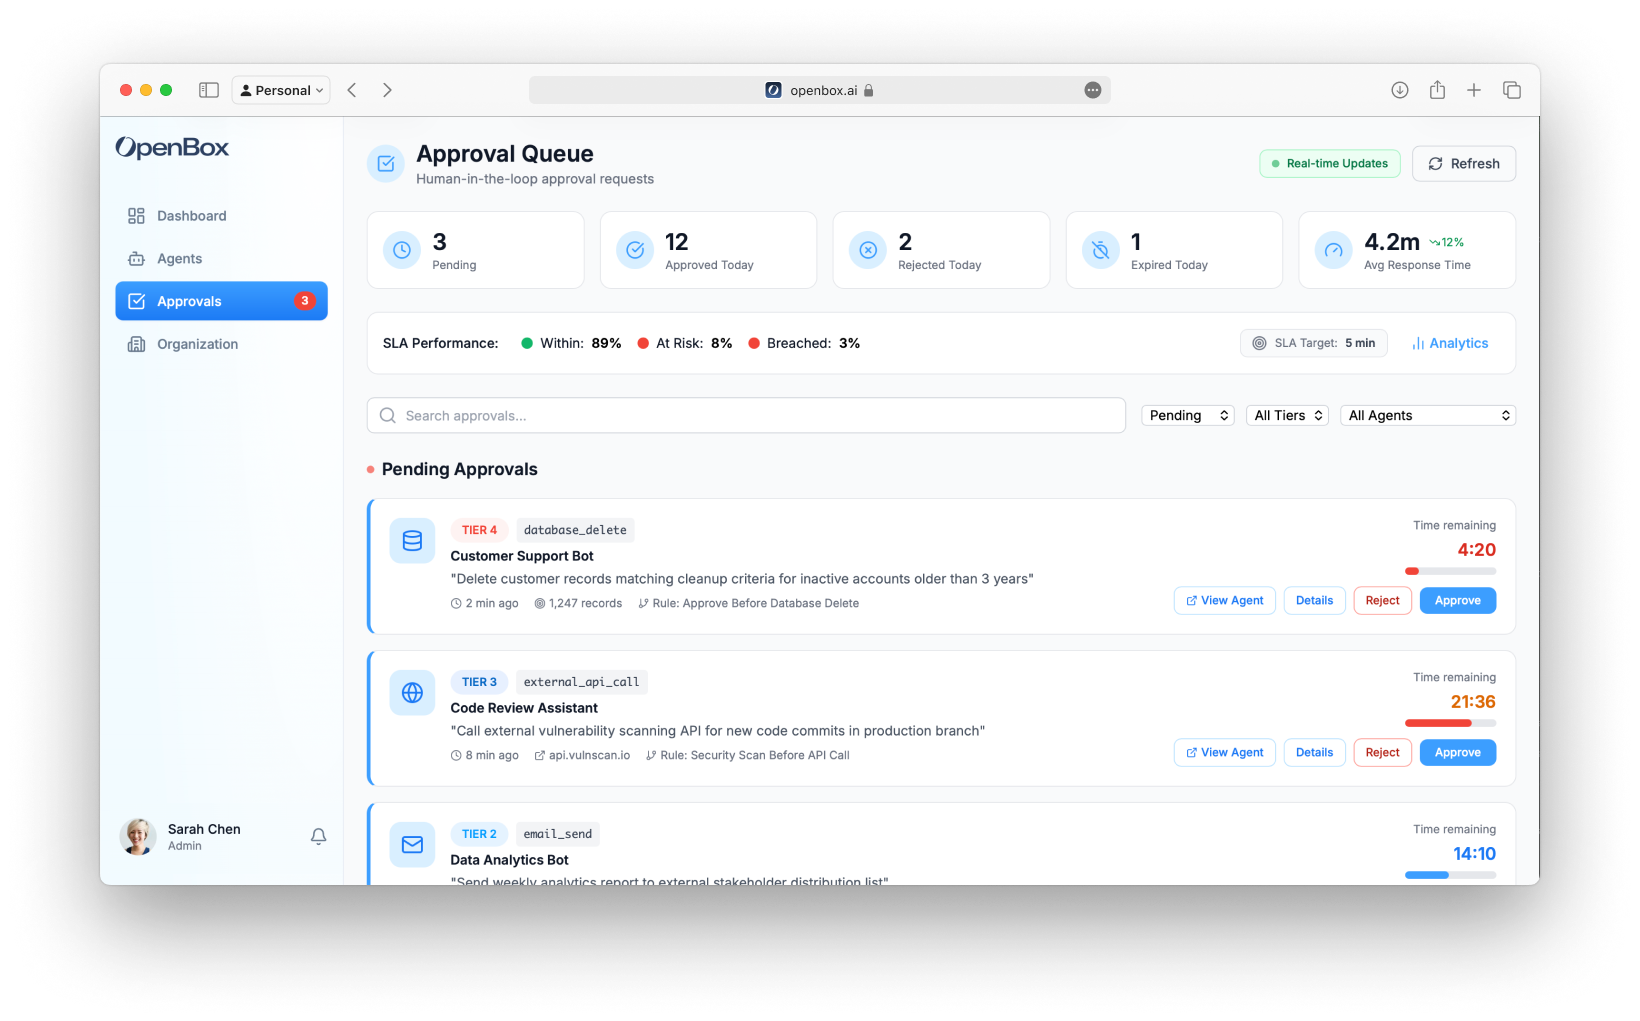Click the 21:36 time remaining progress bar
Screen dimensions: 1640x1021
point(1450,723)
